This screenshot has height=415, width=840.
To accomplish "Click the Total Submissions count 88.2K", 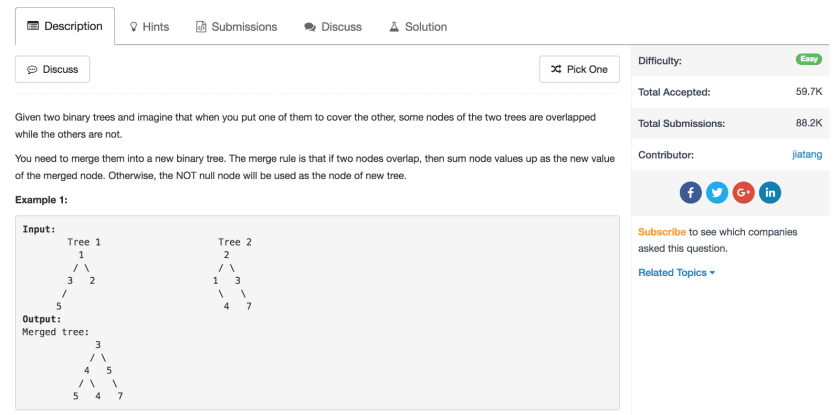I will [808, 123].
